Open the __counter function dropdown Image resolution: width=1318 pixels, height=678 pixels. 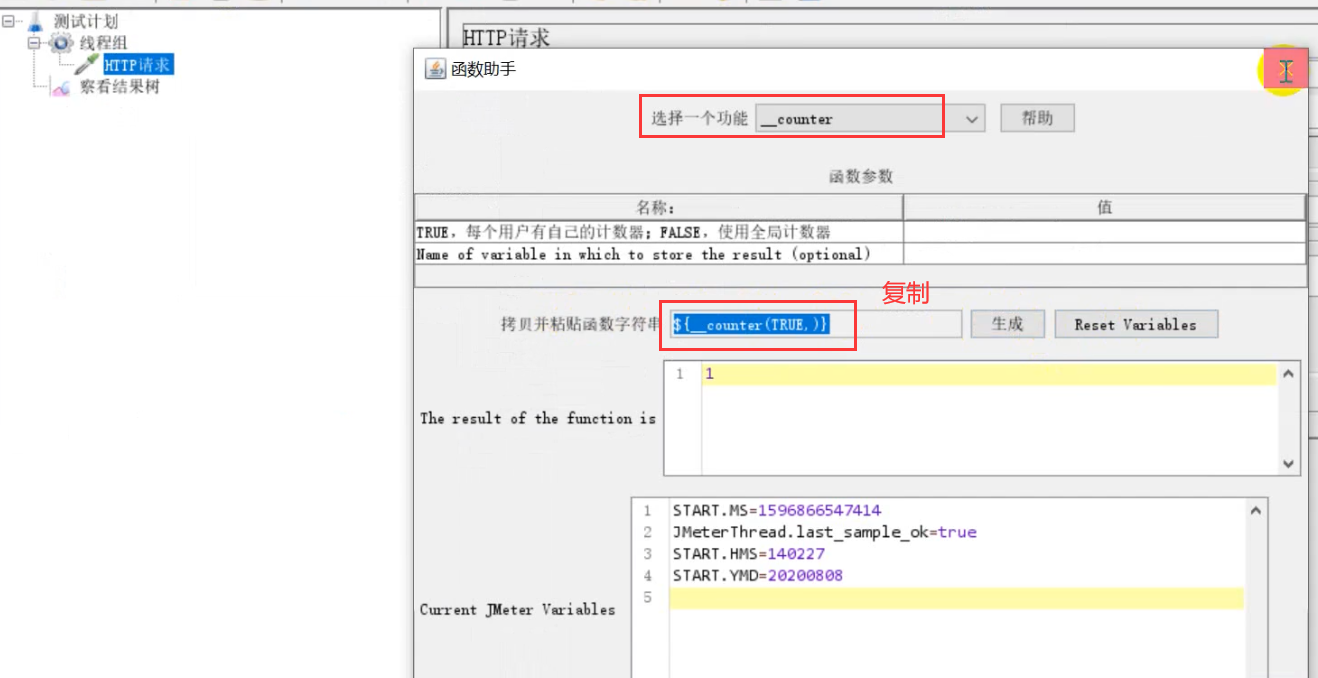(870, 119)
